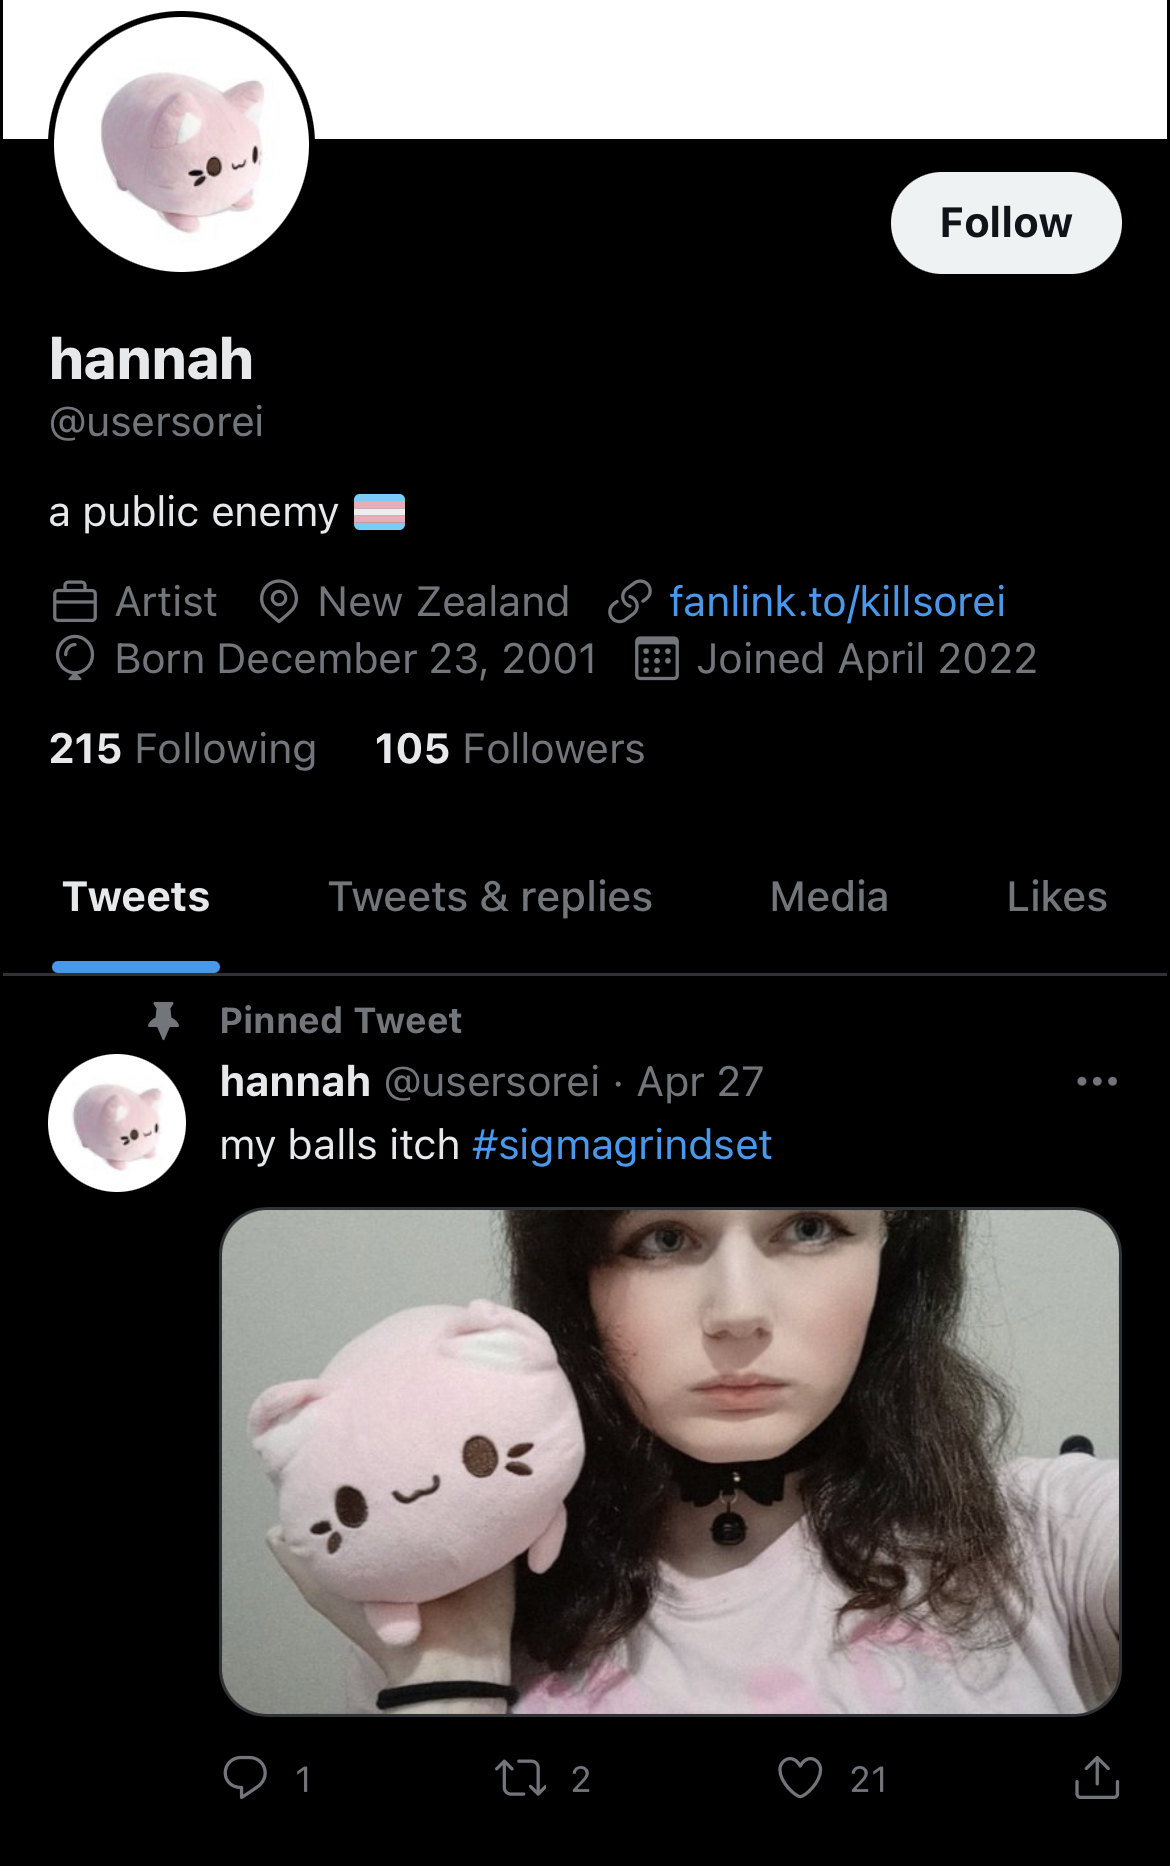The width and height of the screenshot is (1170, 1866).
Task: View the 215 Following list
Action: coord(183,749)
